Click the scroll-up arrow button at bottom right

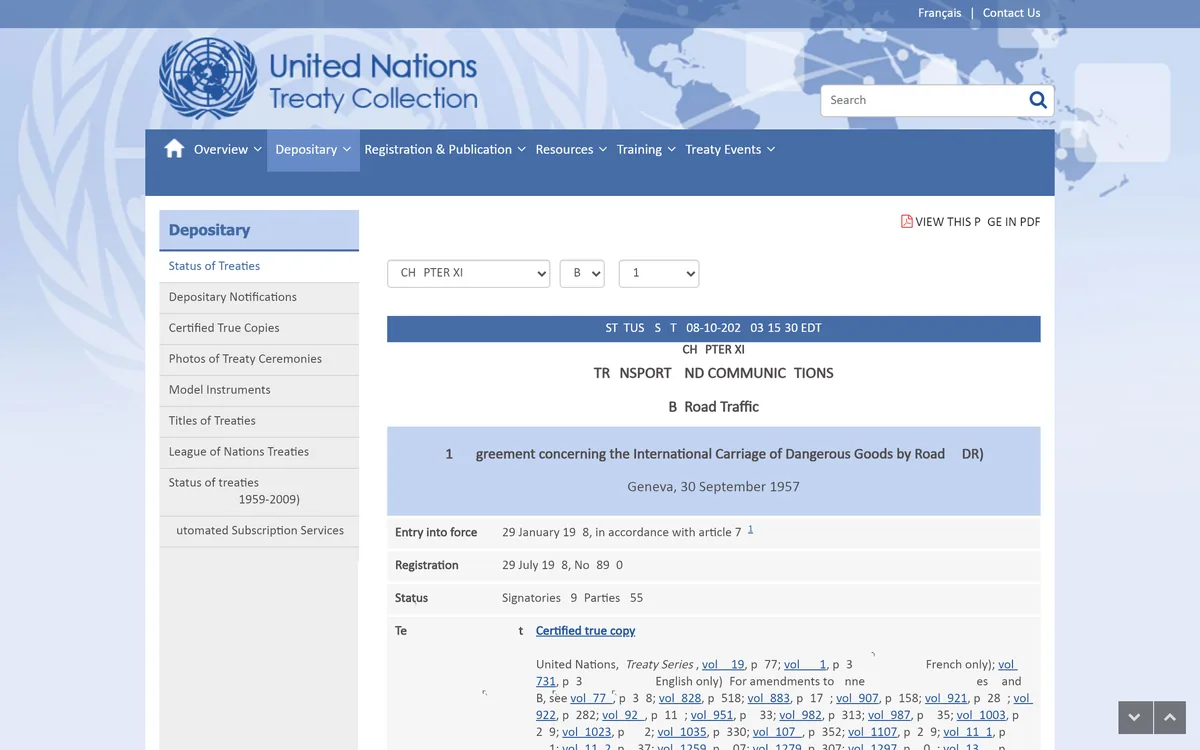click(x=1169, y=718)
